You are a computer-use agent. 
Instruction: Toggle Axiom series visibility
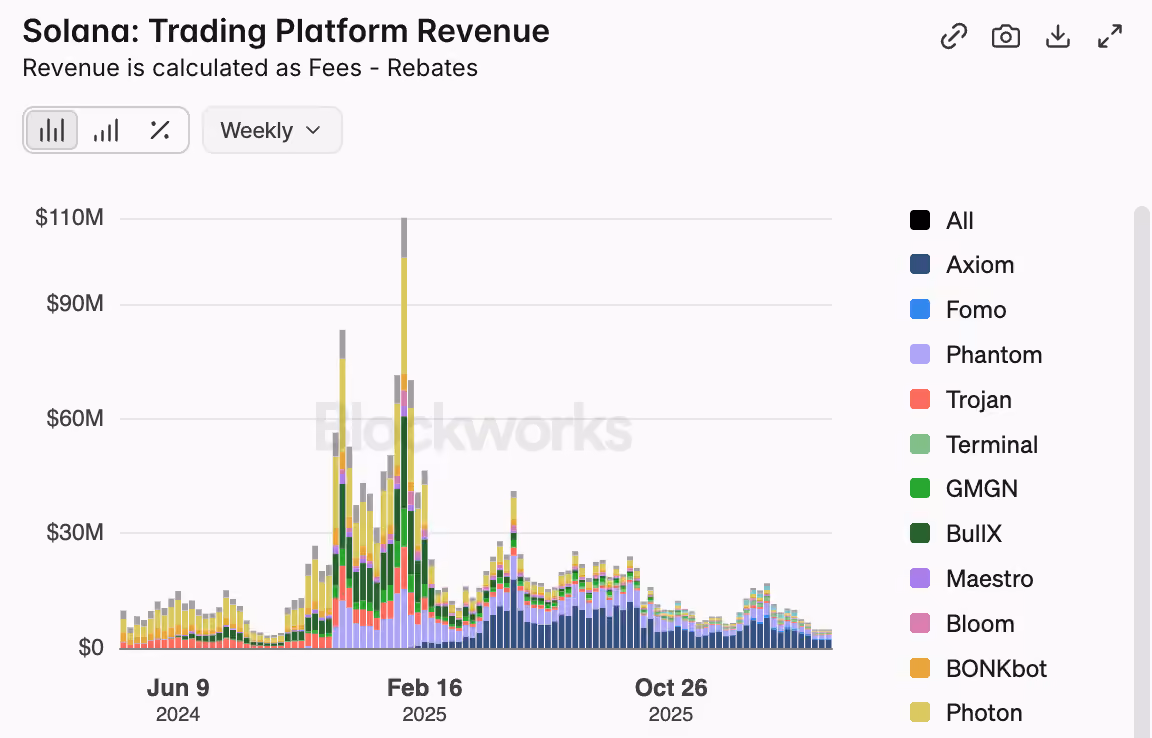tap(962, 265)
